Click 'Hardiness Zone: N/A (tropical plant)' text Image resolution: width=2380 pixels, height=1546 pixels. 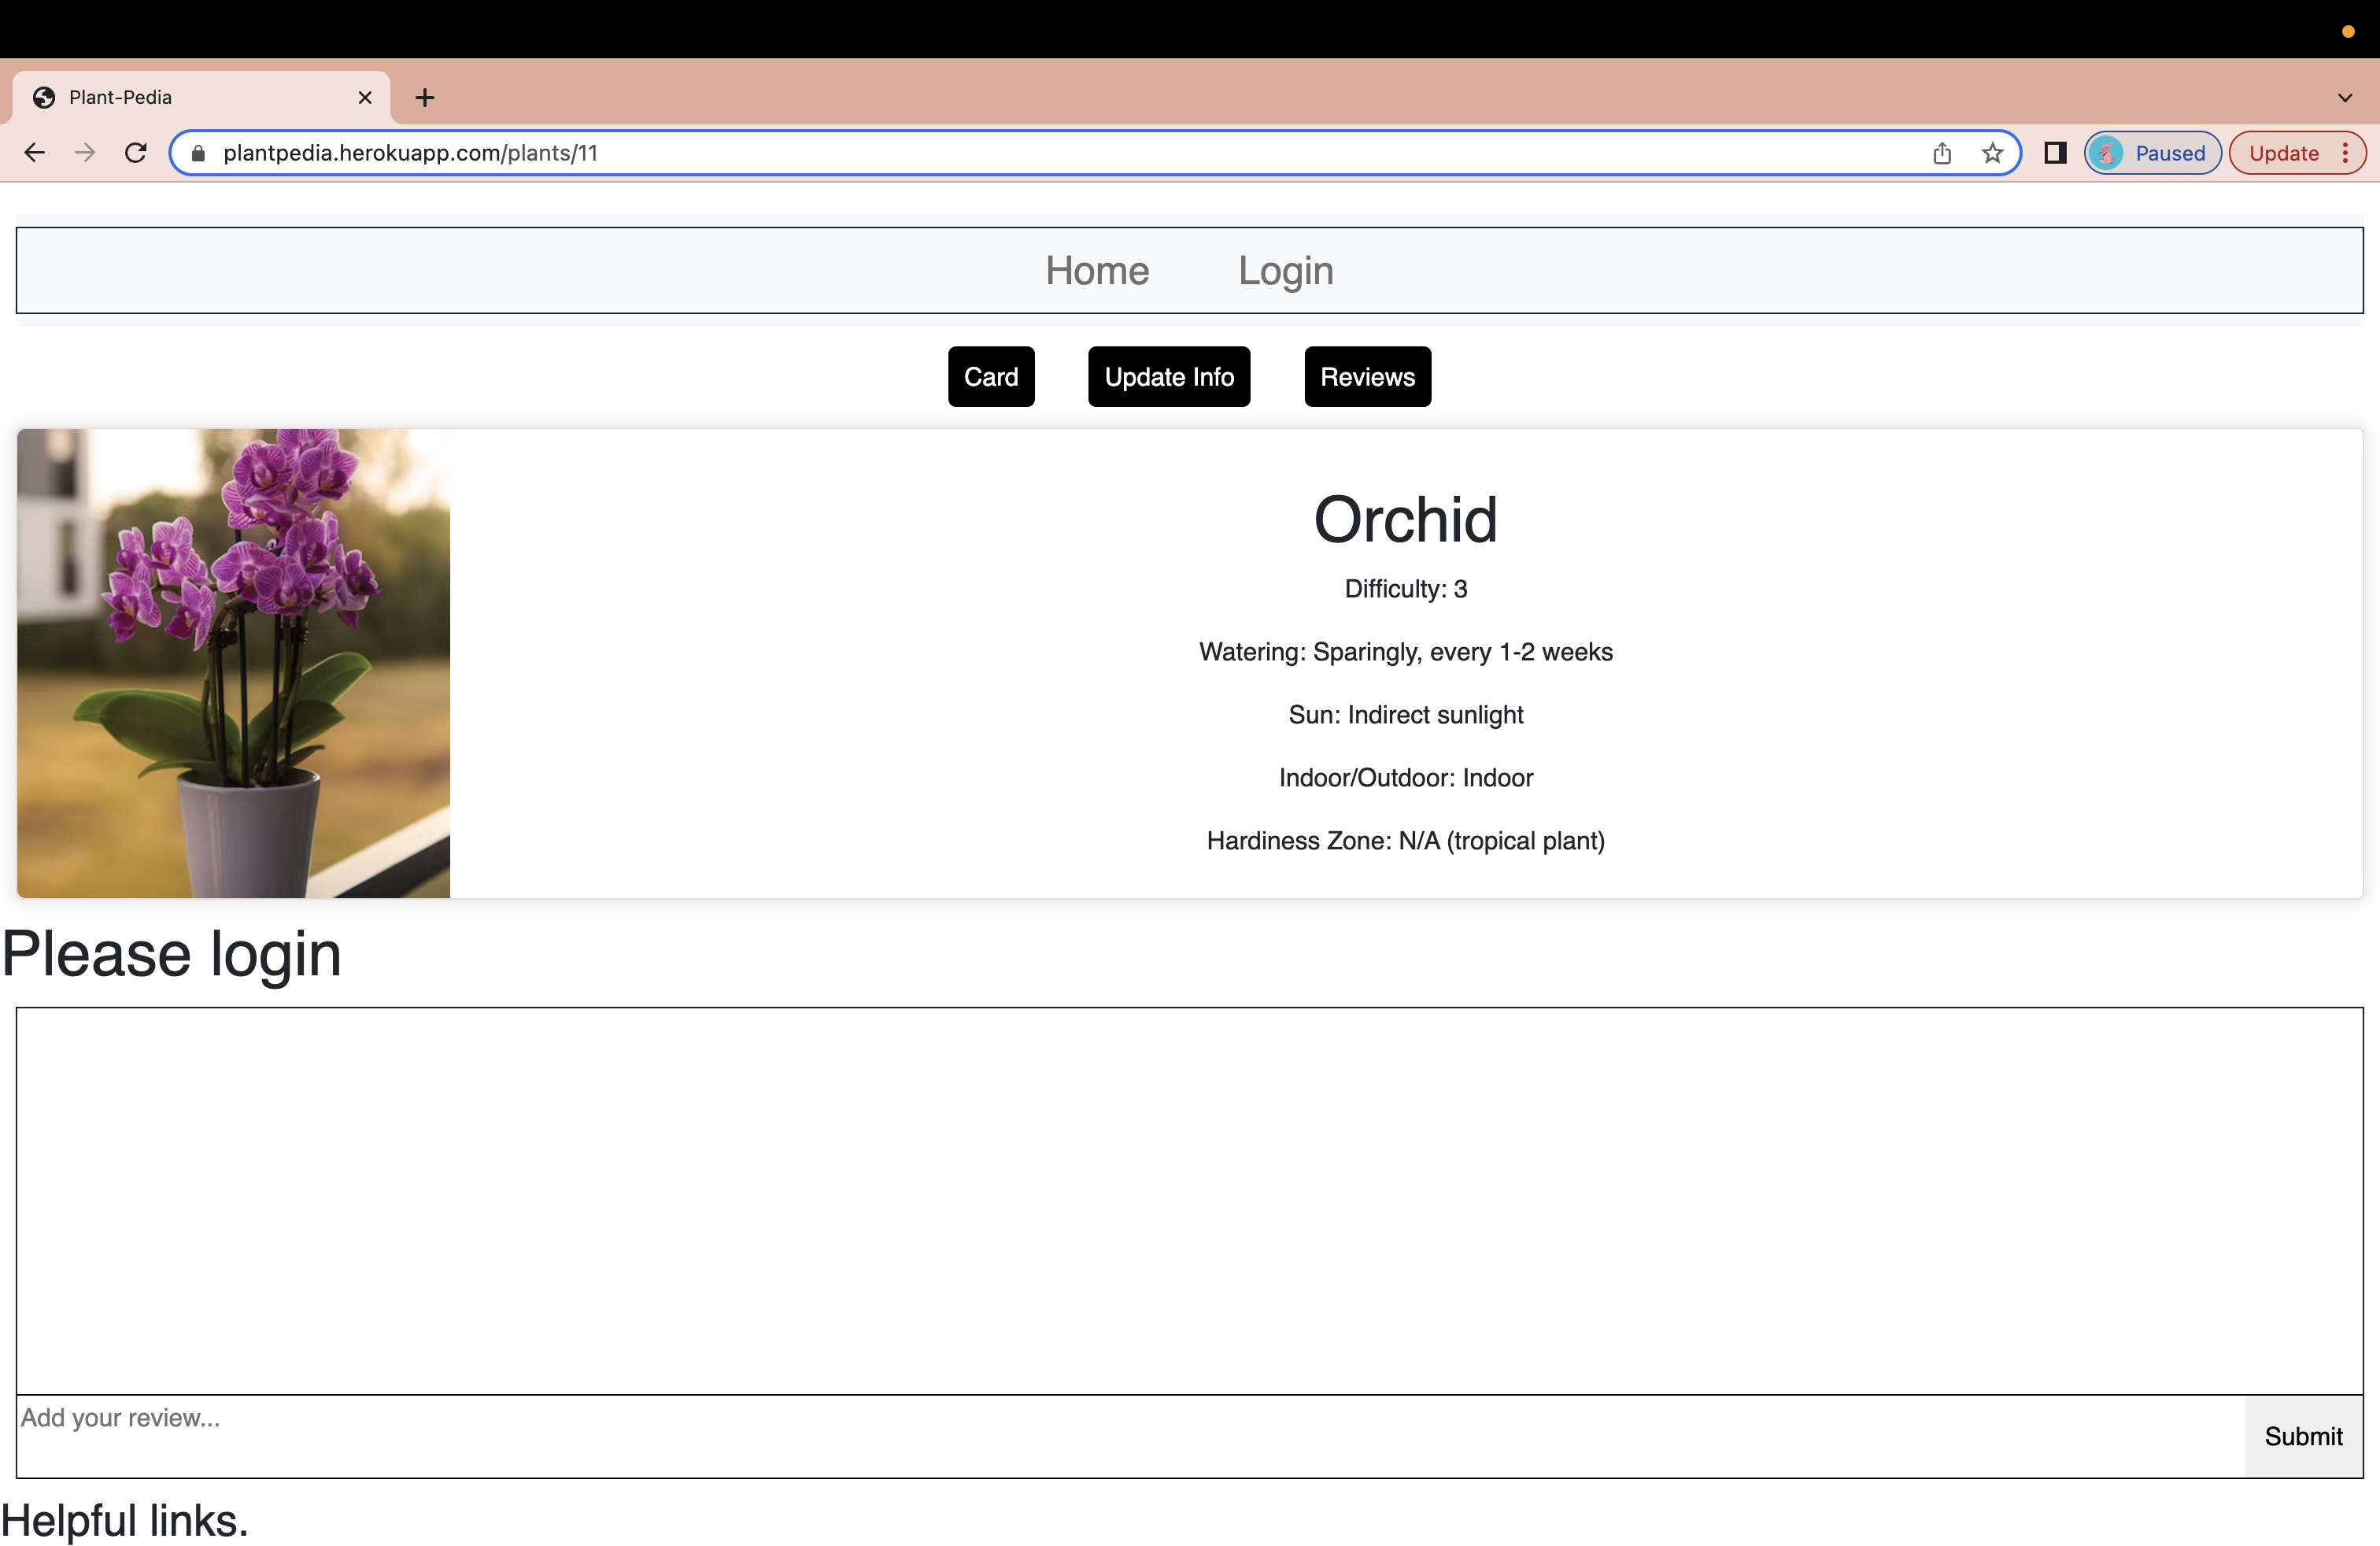pos(1405,841)
